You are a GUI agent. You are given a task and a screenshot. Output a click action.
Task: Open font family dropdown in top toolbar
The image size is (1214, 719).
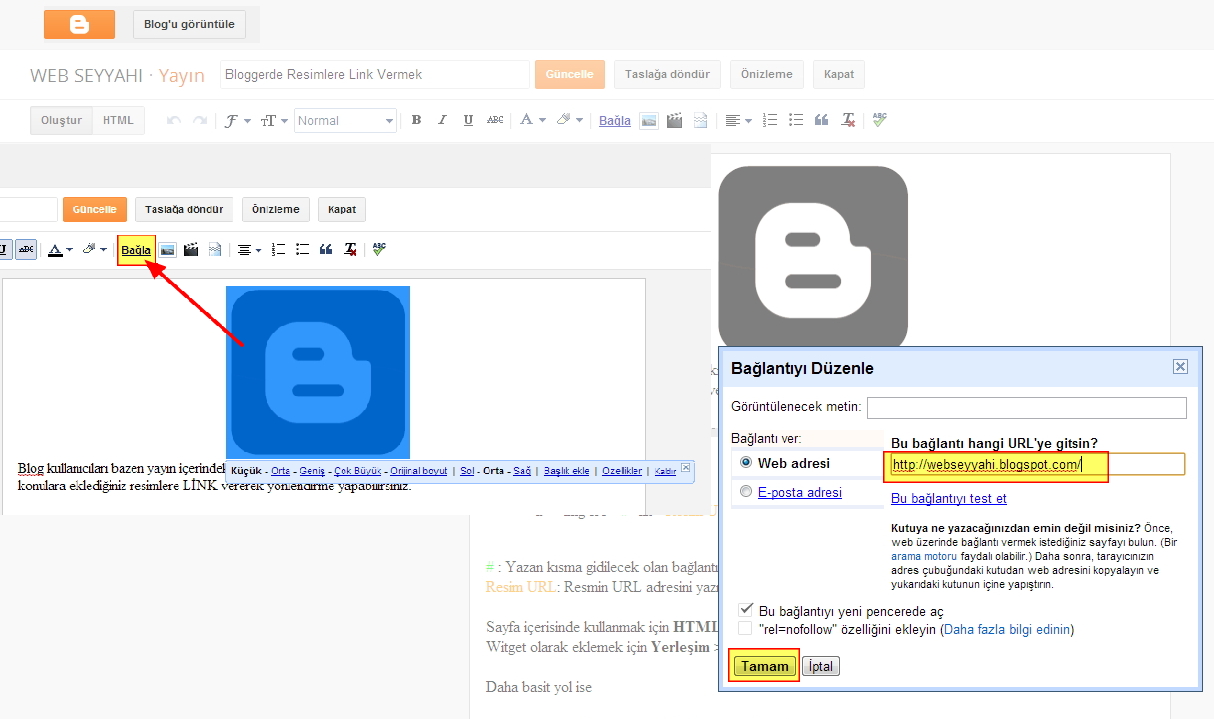pyautogui.click(x=238, y=120)
